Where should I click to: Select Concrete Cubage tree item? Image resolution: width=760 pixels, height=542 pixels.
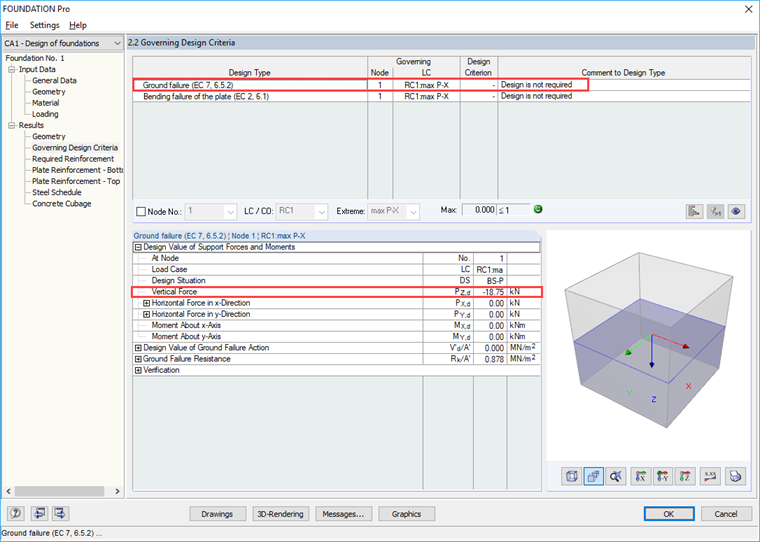[x=62, y=203]
